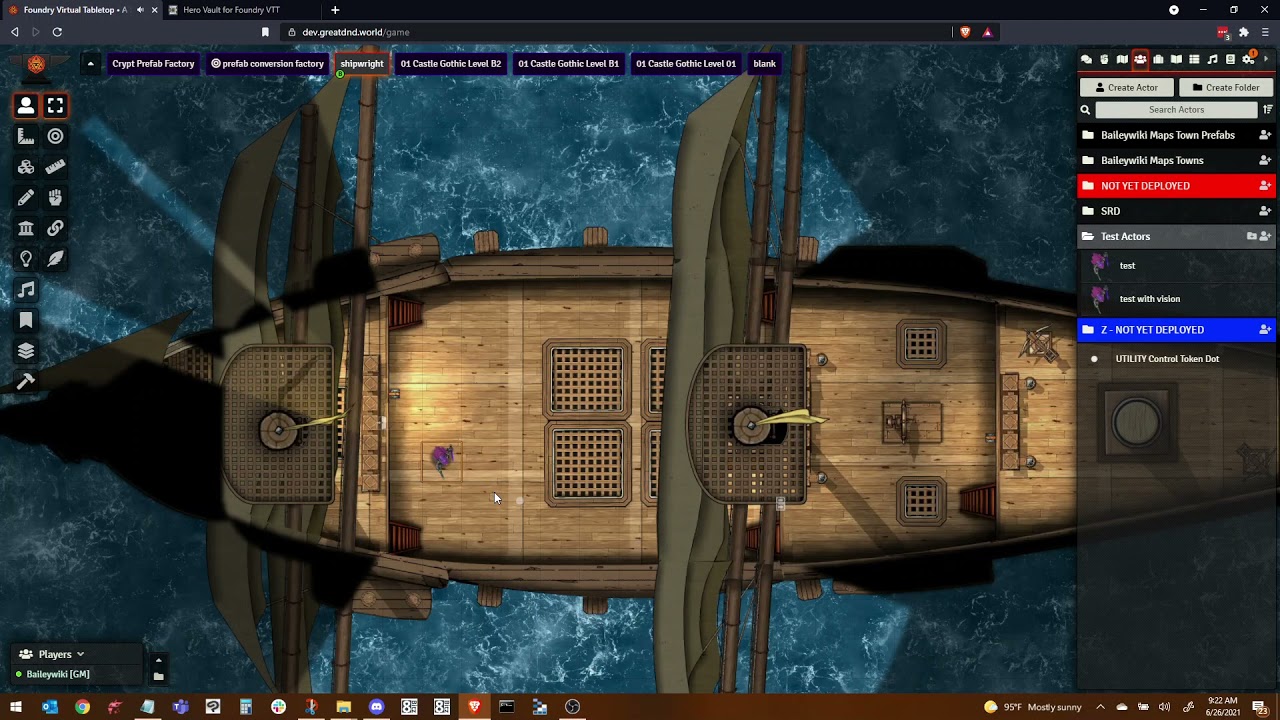
Task: Collapse the Test Actors folder
Action: click(1125, 236)
